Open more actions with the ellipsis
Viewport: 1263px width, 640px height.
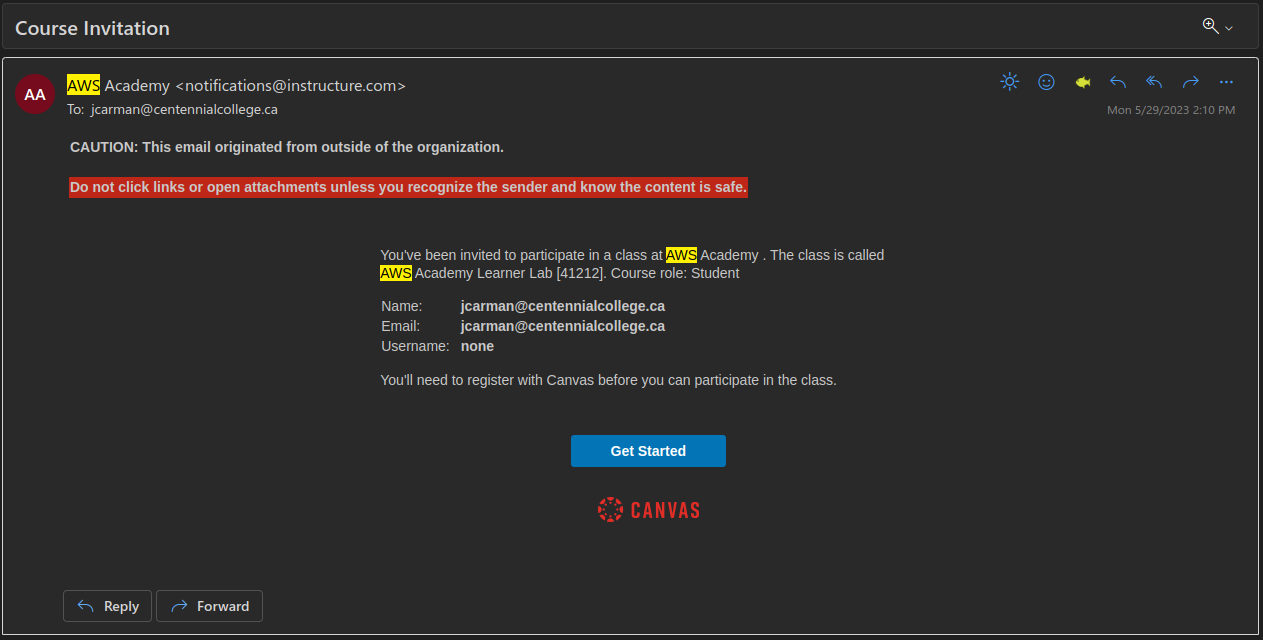point(1226,82)
